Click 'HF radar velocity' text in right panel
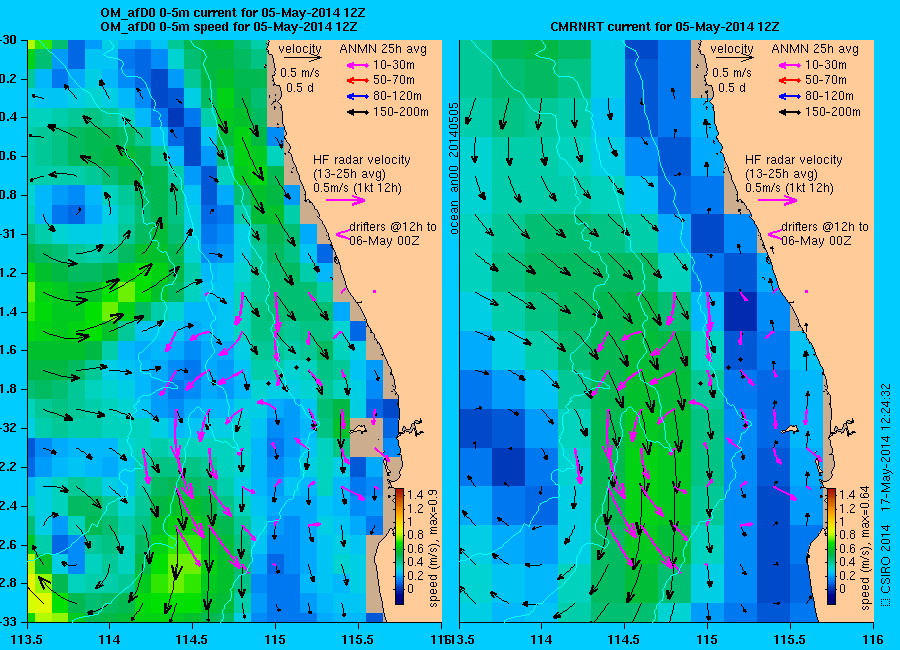 point(794,160)
